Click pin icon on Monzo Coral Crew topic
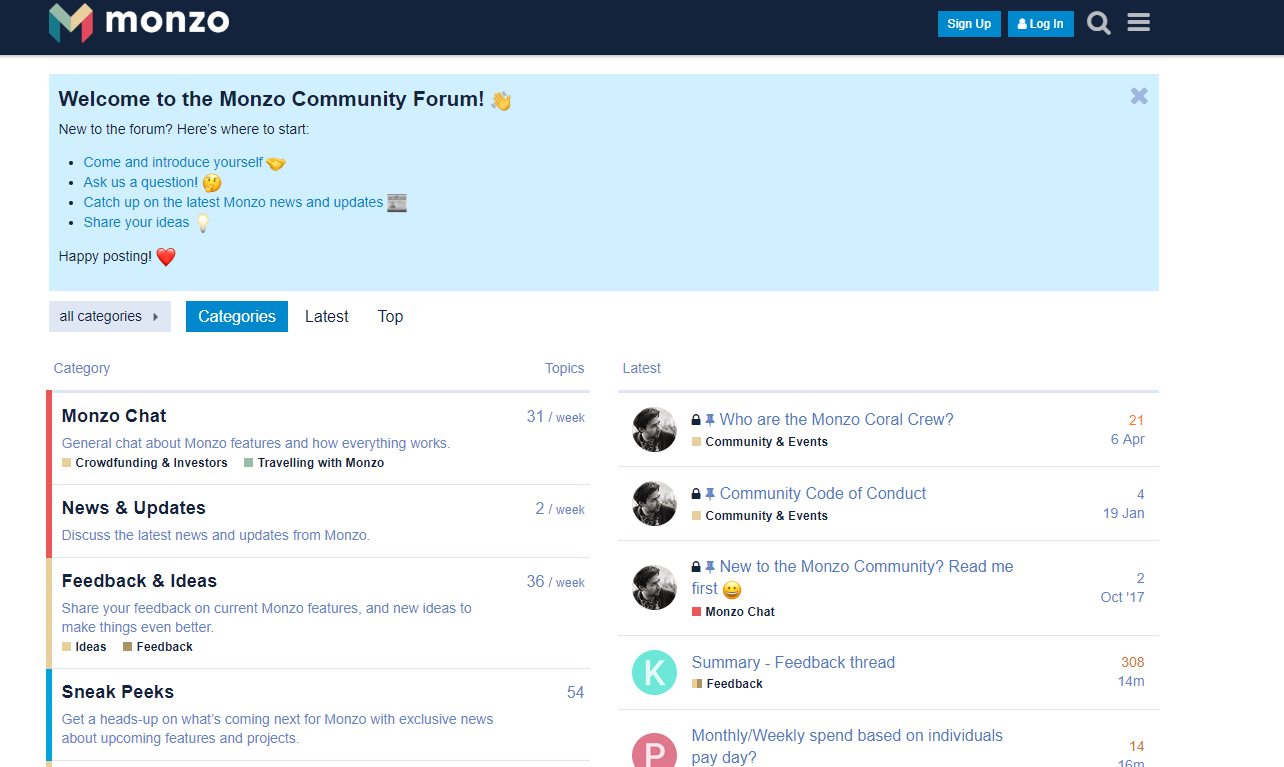1284x767 pixels. pyautogui.click(x=710, y=420)
